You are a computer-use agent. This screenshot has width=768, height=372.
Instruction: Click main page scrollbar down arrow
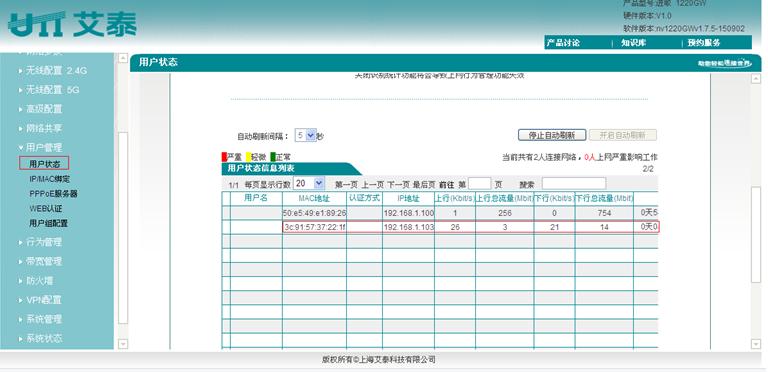click(756, 344)
